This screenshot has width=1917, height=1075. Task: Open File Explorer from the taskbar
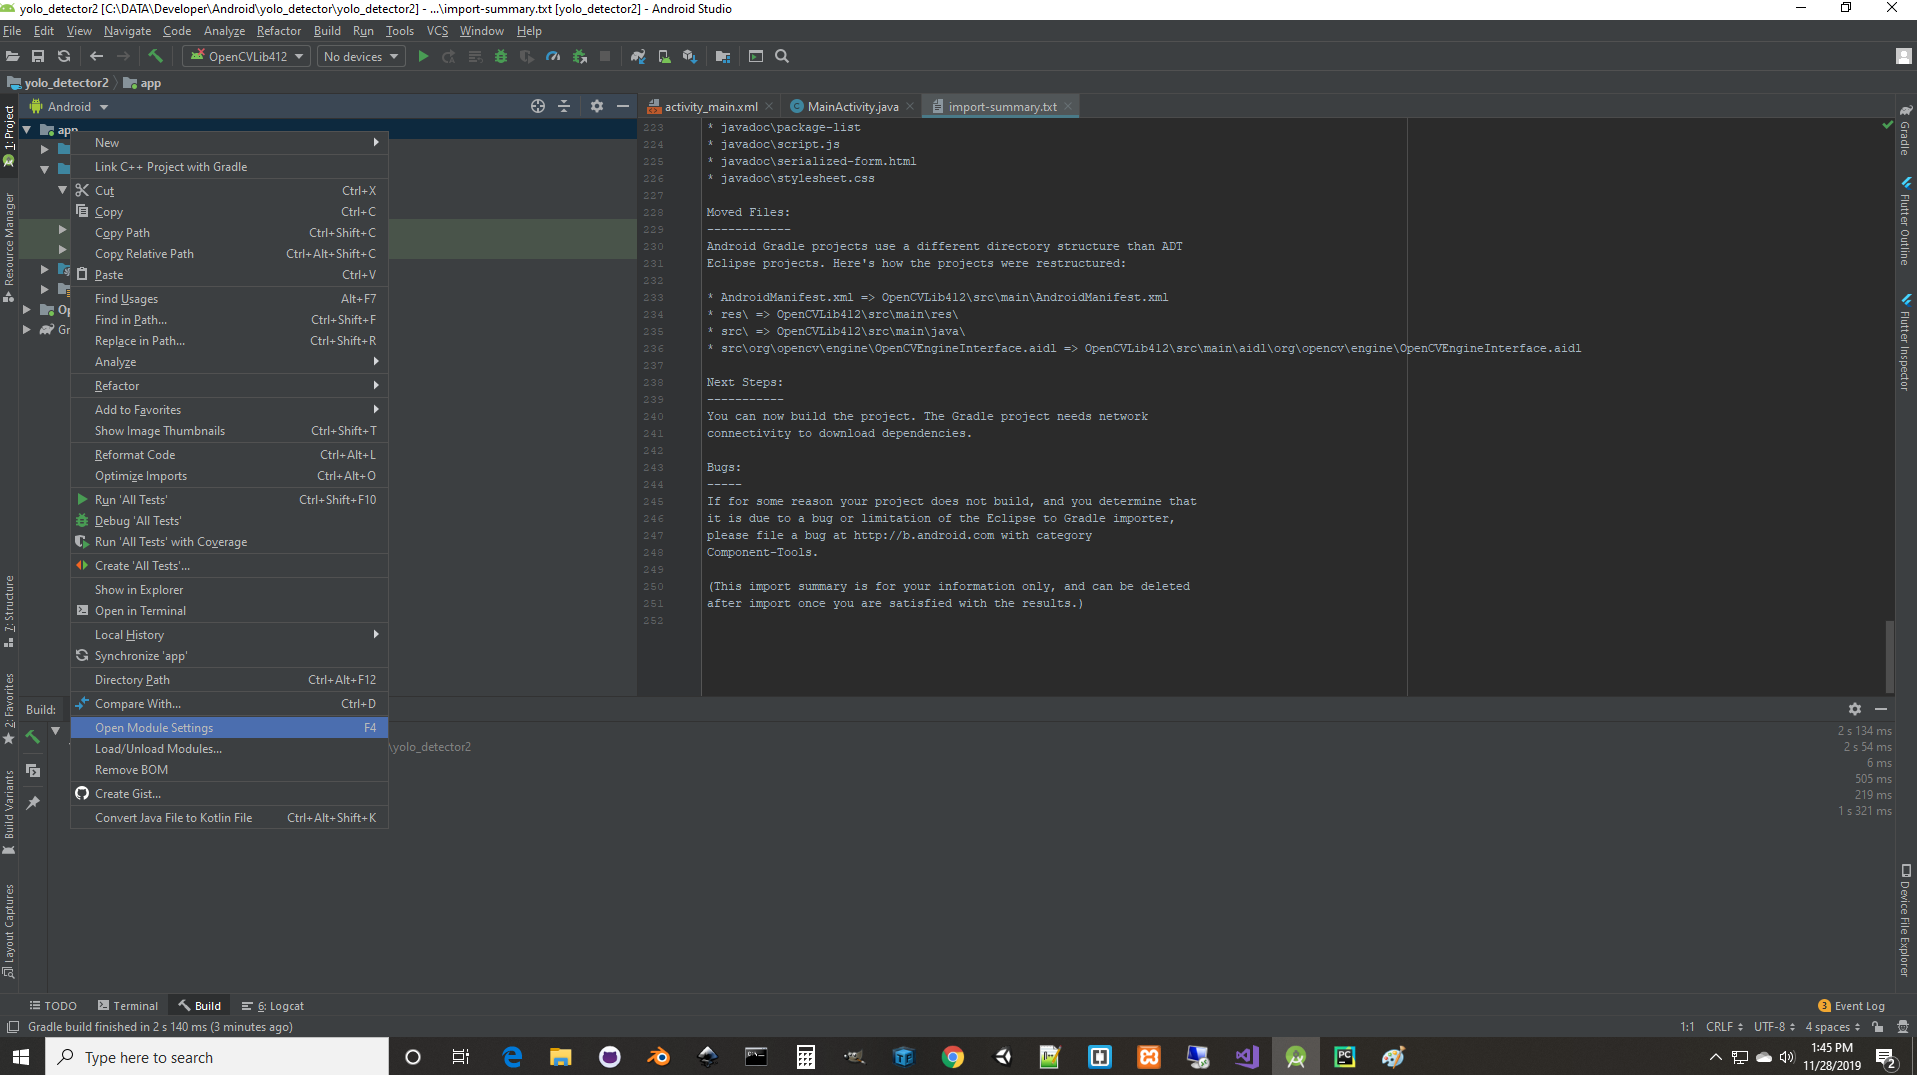pos(560,1057)
